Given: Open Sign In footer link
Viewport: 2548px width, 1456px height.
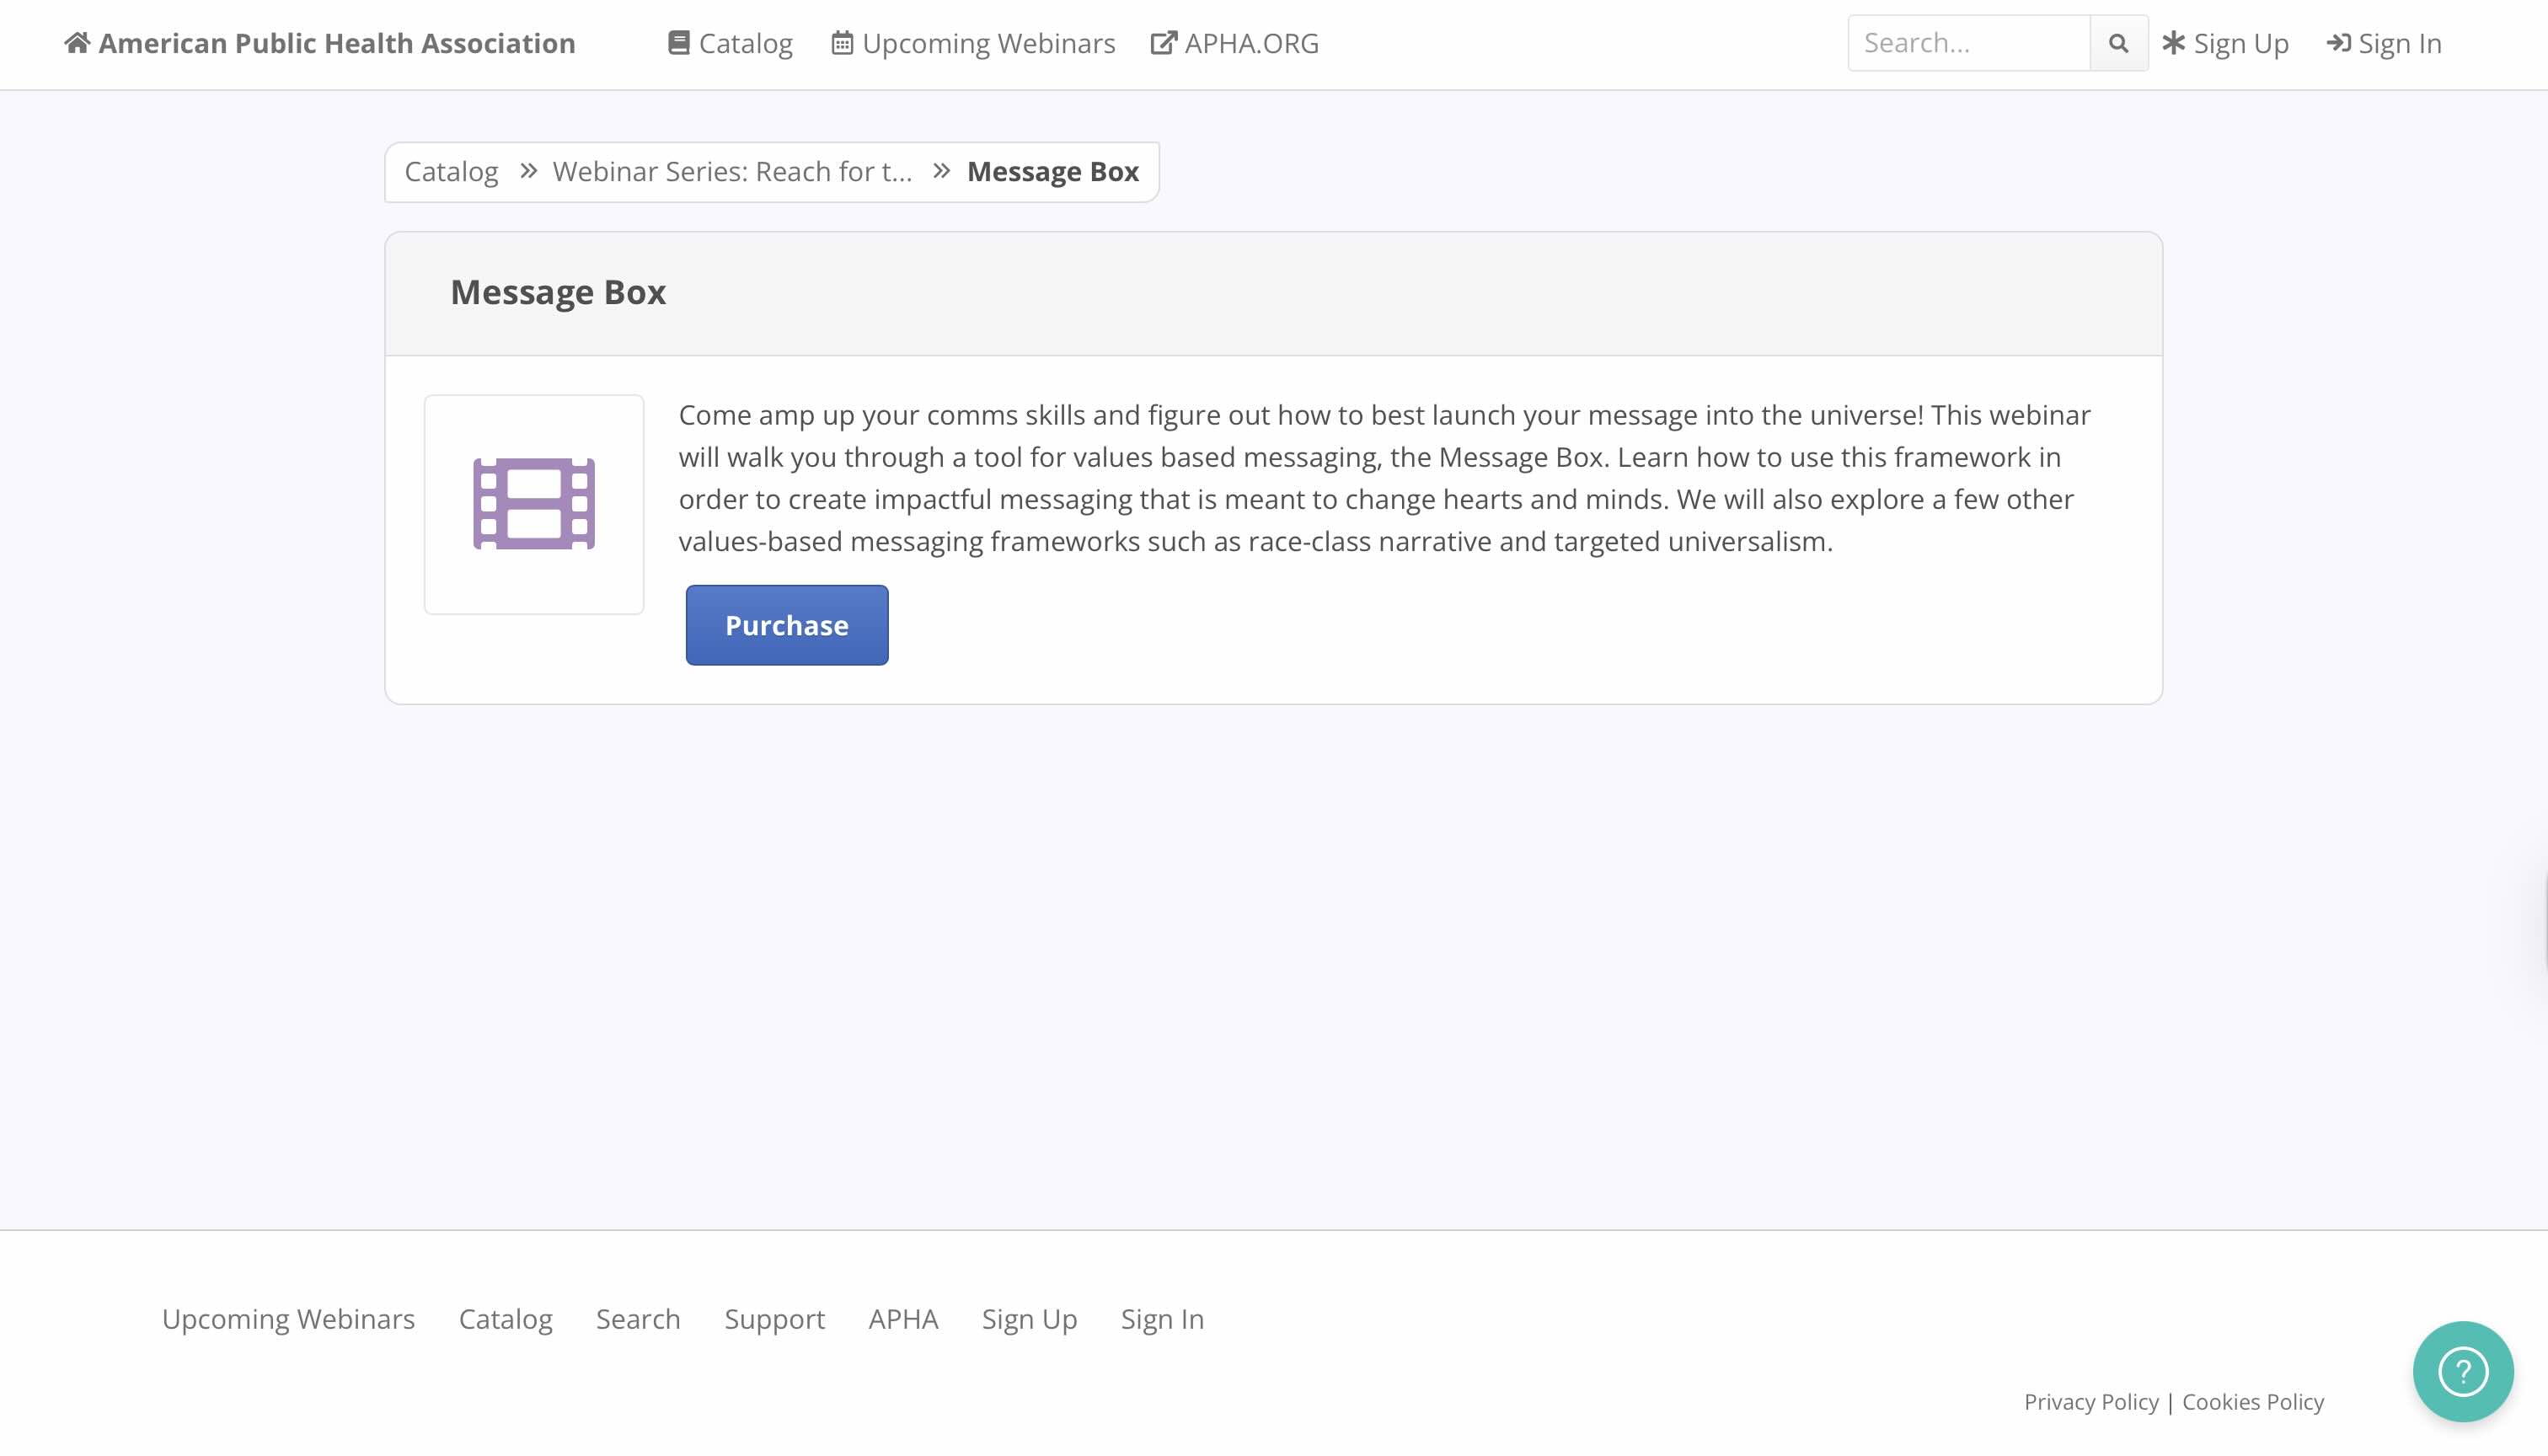Looking at the screenshot, I should 1162,1319.
